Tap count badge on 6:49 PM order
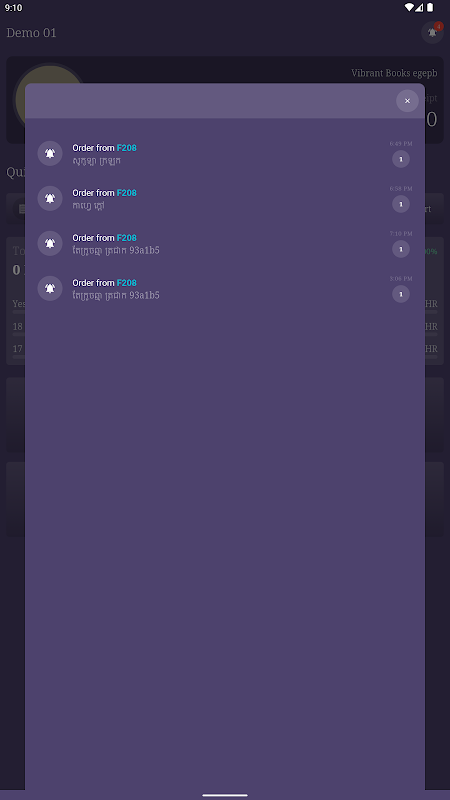 pos(401,159)
